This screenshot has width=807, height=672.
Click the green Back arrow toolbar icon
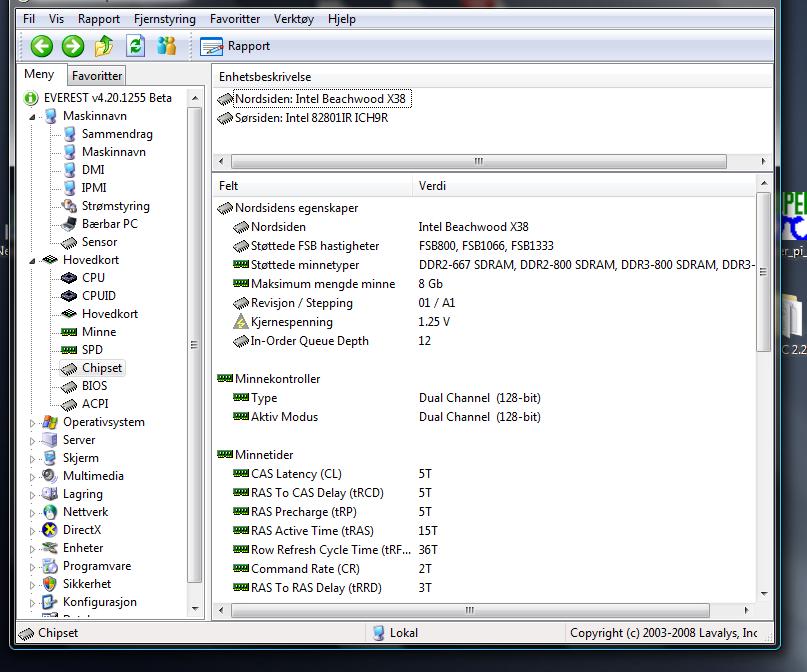42,46
